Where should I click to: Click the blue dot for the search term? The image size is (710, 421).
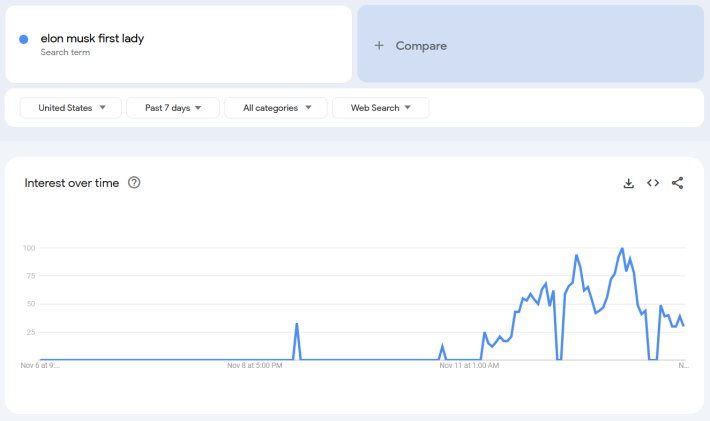(x=24, y=39)
